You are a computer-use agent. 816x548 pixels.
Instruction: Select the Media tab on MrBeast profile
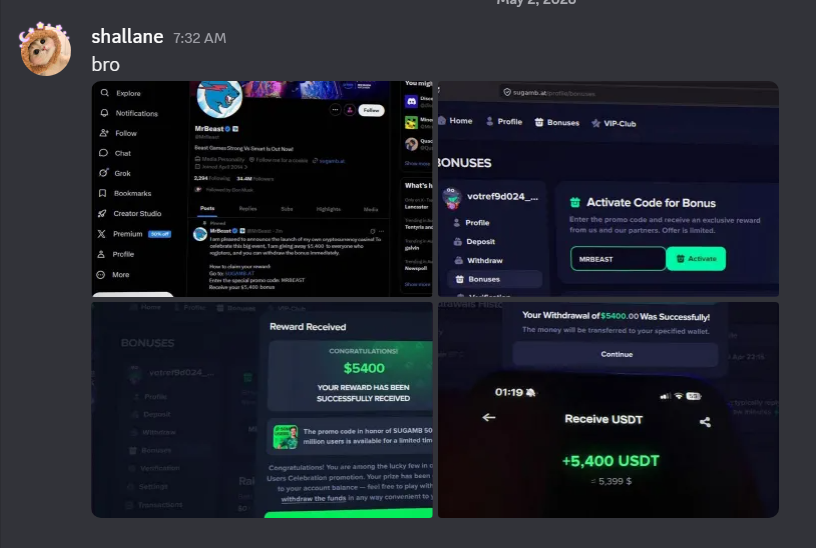pos(371,209)
